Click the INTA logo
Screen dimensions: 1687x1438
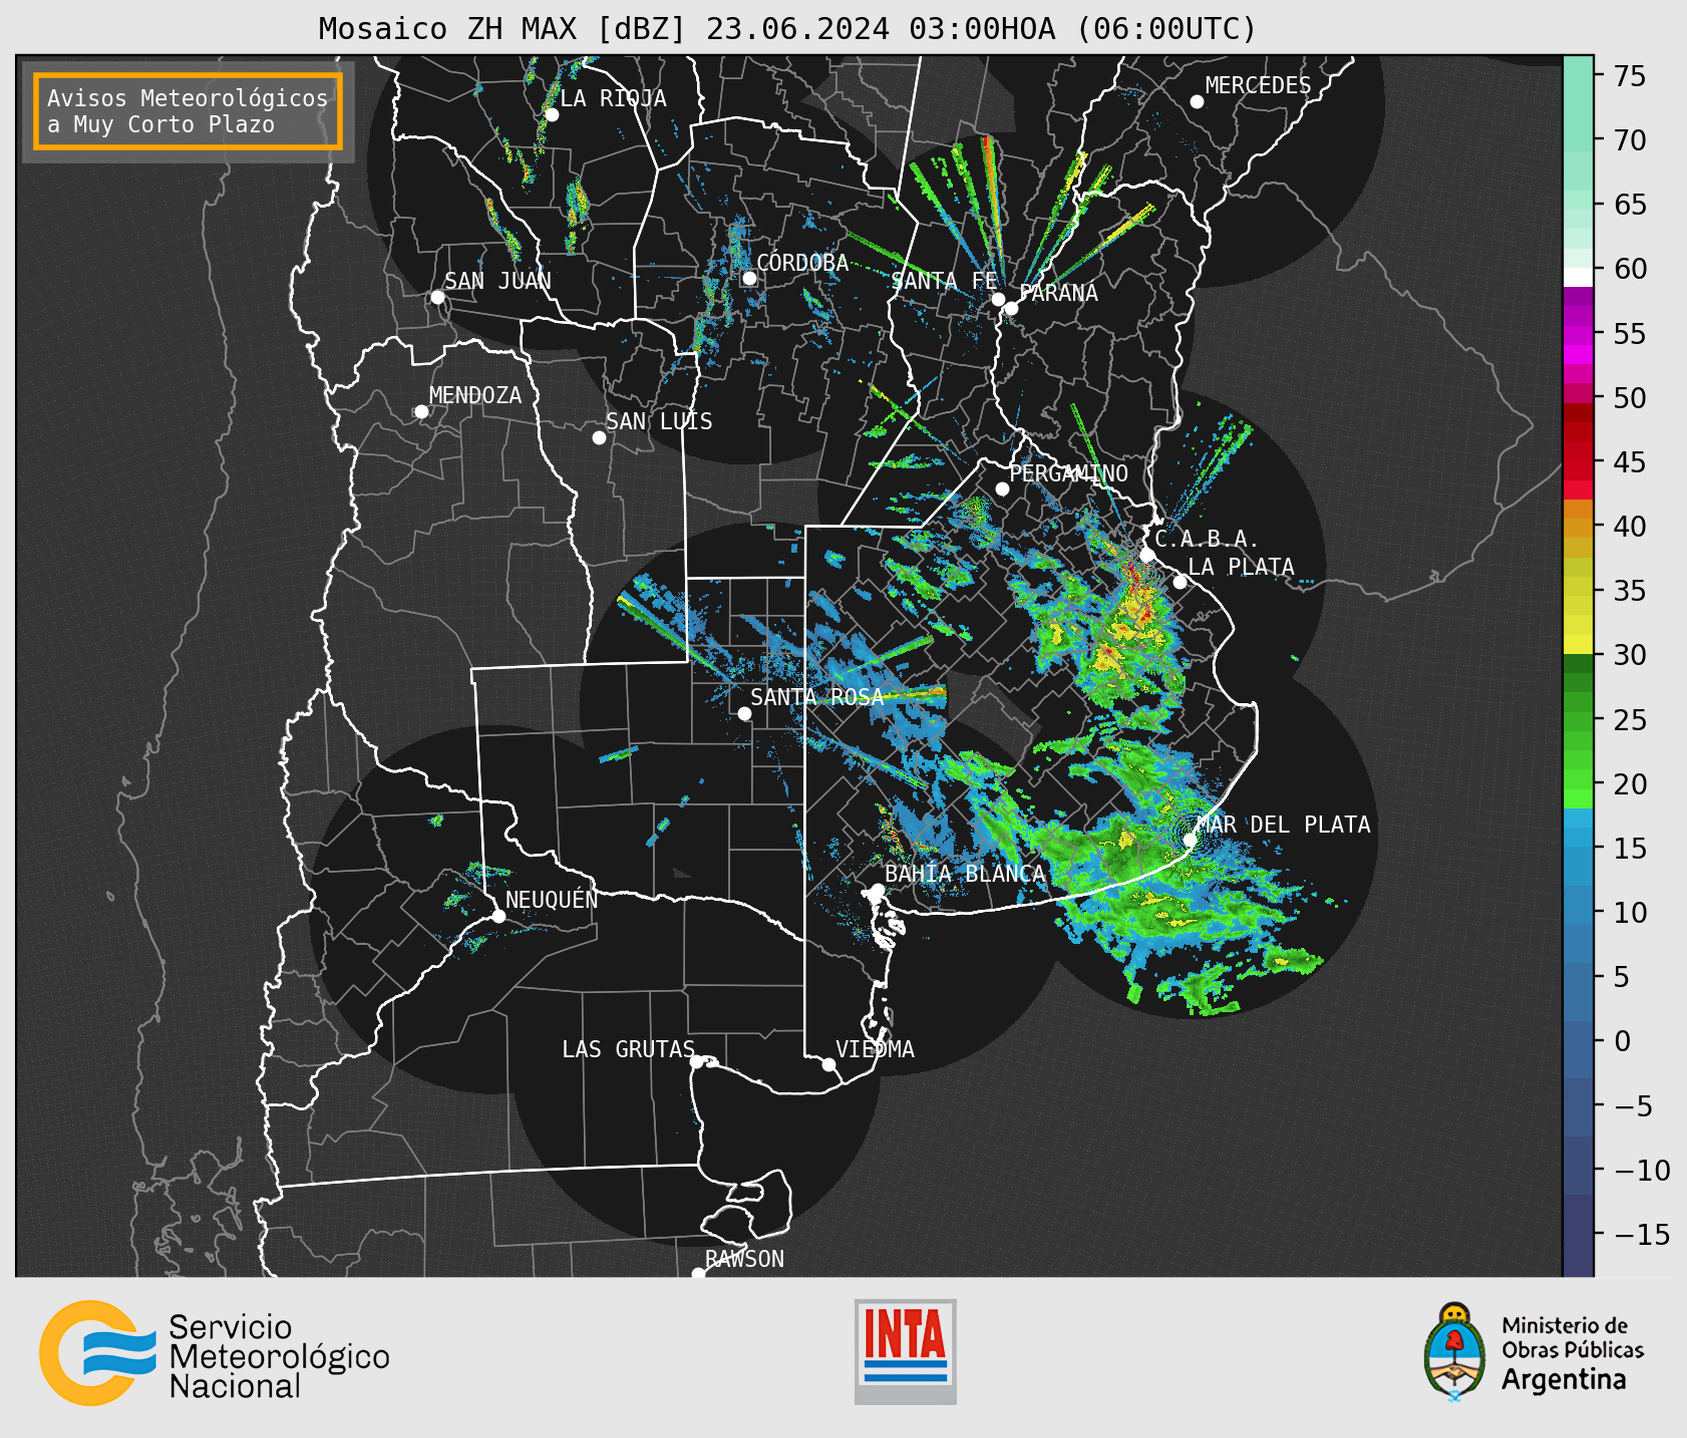coord(905,1351)
